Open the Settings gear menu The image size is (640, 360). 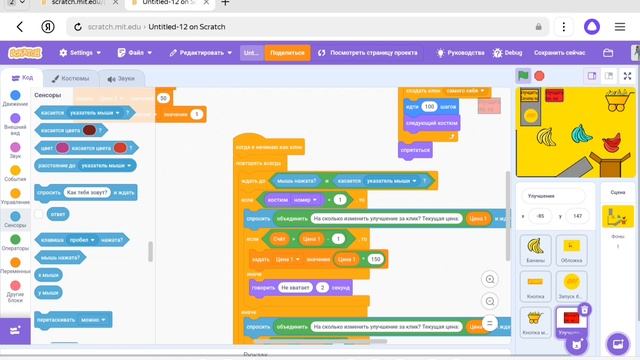80,53
